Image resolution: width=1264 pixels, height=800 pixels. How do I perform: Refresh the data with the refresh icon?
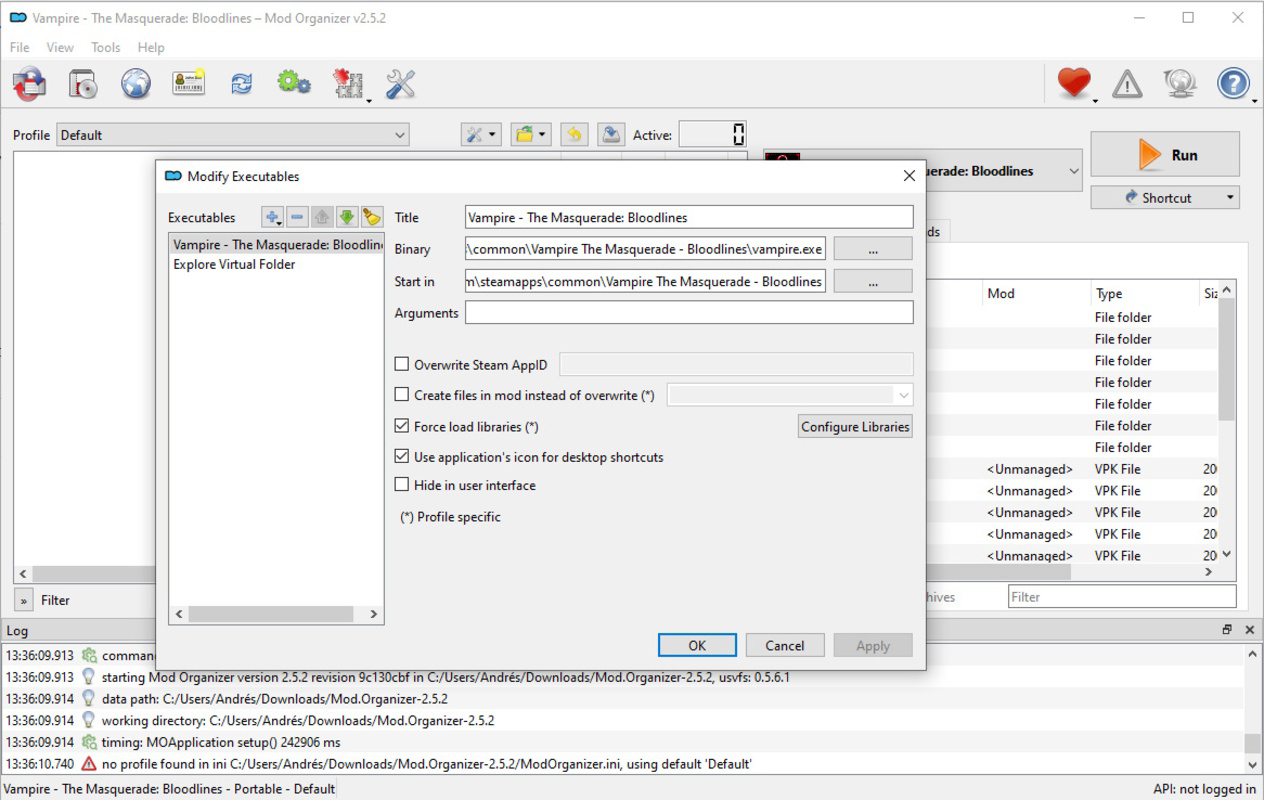(x=240, y=84)
